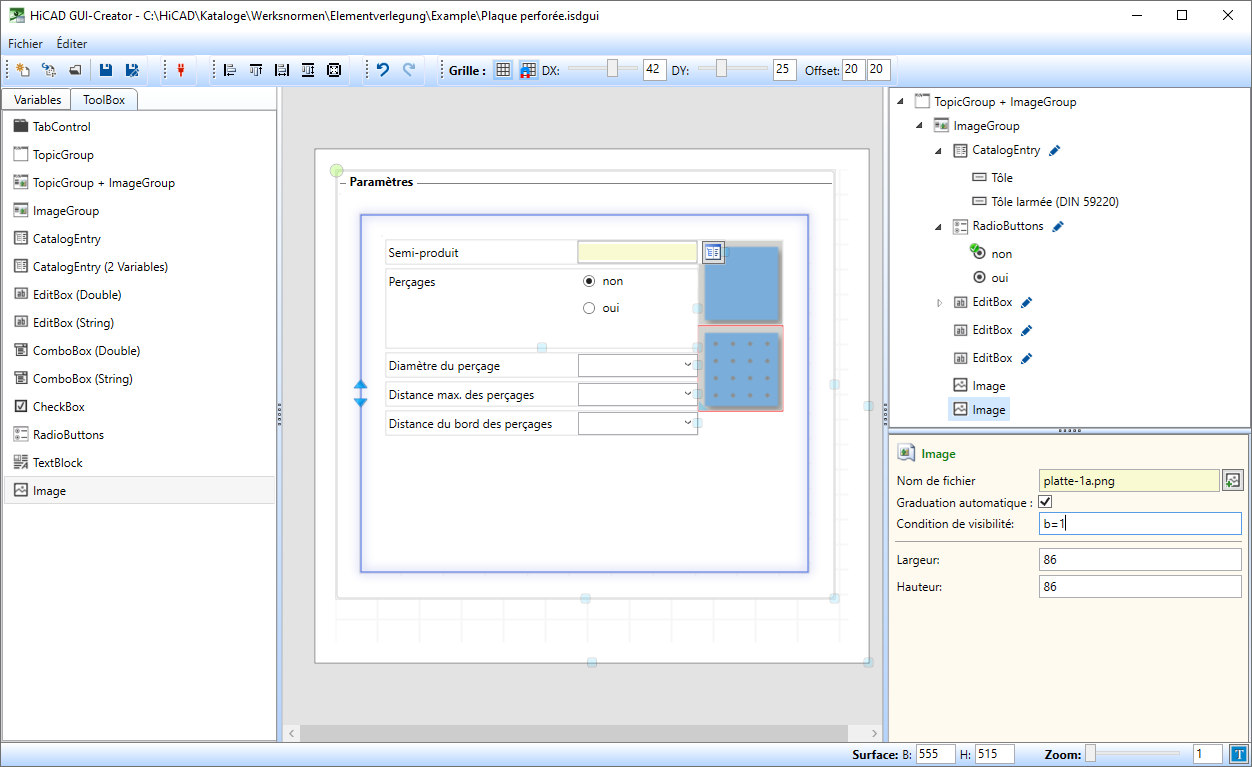Switch to the Variables tab
Viewport: 1252px width, 767px height.
click(37, 100)
